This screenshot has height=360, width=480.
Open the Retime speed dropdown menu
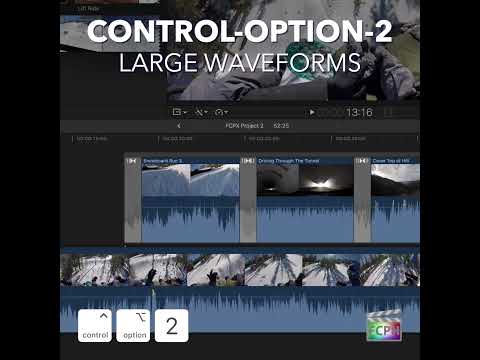[x=221, y=112]
